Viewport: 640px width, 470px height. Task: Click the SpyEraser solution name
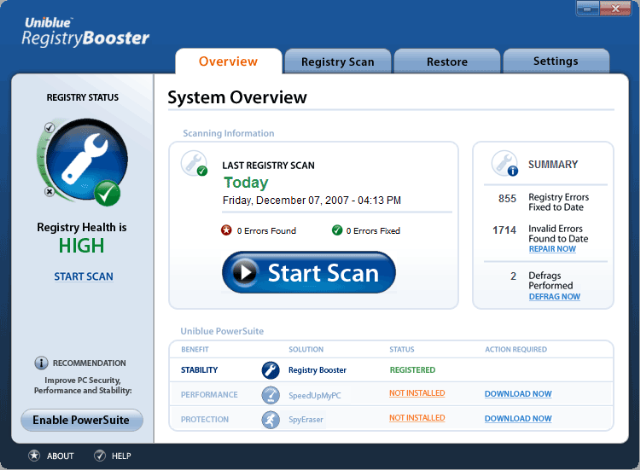click(x=306, y=419)
